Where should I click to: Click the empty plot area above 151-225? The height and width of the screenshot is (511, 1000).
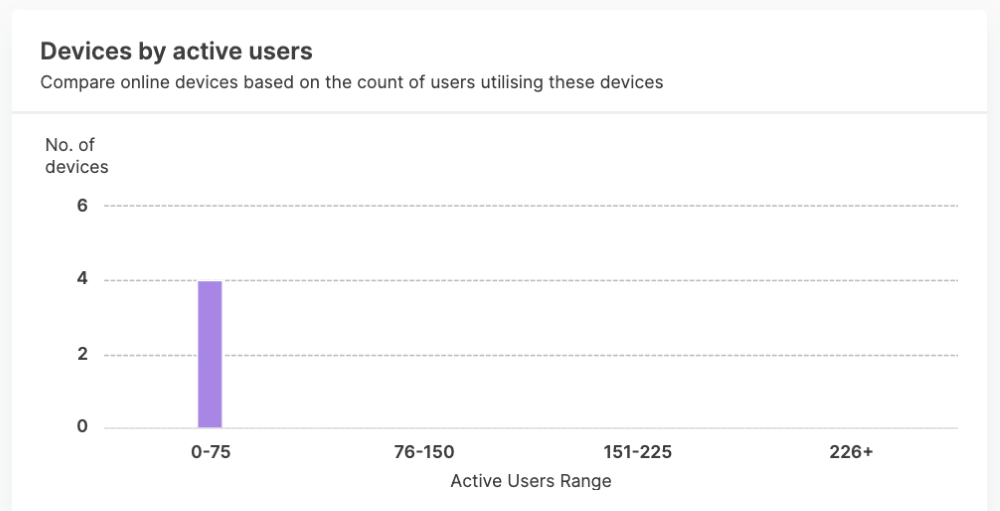coord(638,318)
